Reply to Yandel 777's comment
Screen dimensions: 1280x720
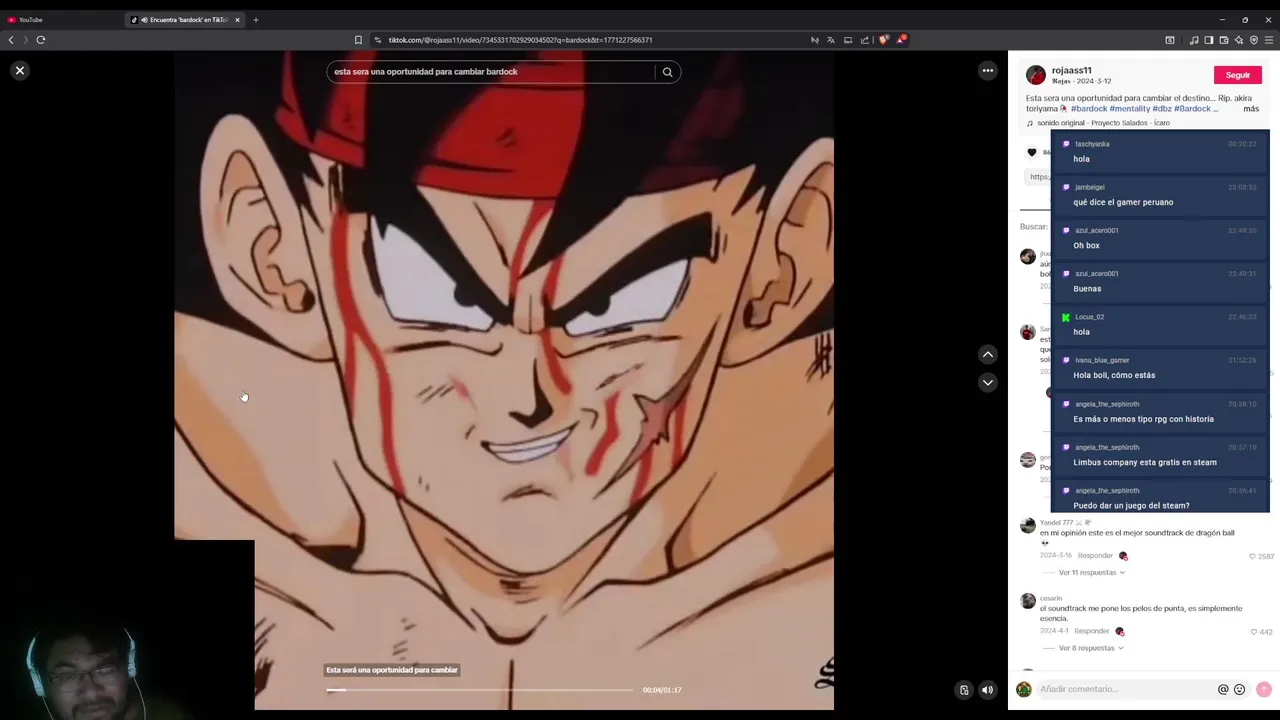click(x=1095, y=556)
